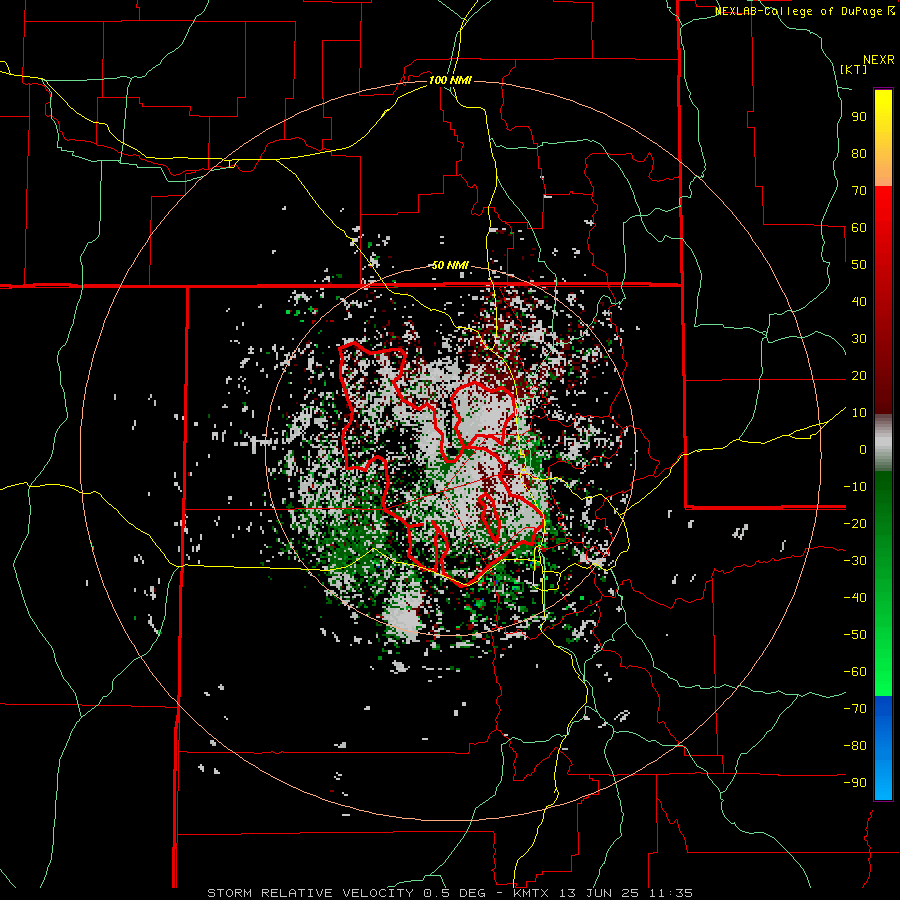Image resolution: width=900 pixels, height=900 pixels.
Task: Click the NEXR label at the top right
Action: [x=879, y=60]
